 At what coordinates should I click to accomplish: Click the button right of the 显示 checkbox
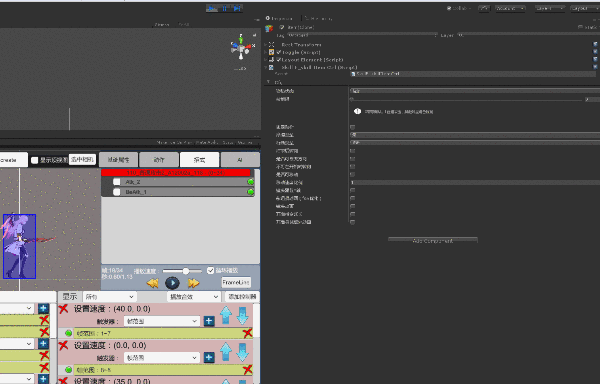pyautogui.click(x=82, y=159)
